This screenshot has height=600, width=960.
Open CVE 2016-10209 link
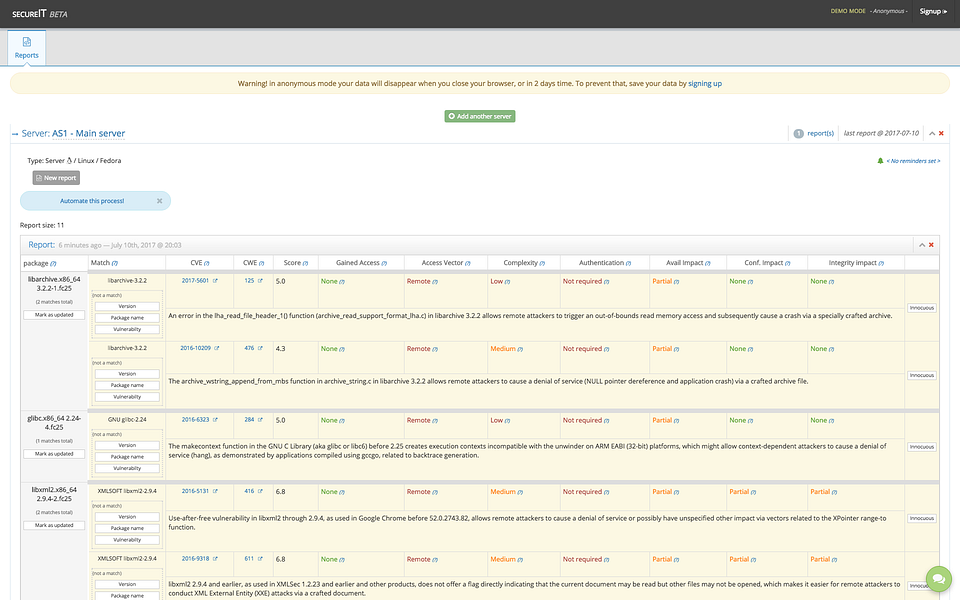[x=195, y=348]
